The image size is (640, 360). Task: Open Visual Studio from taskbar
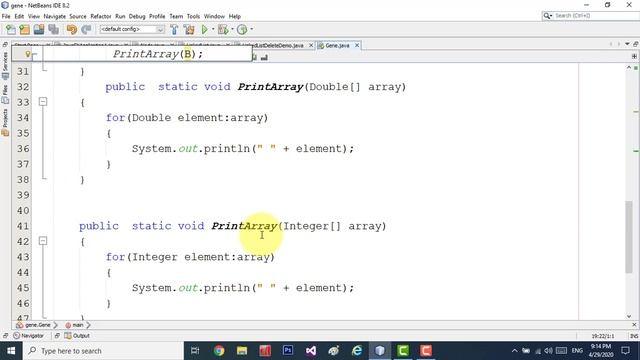(311, 351)
